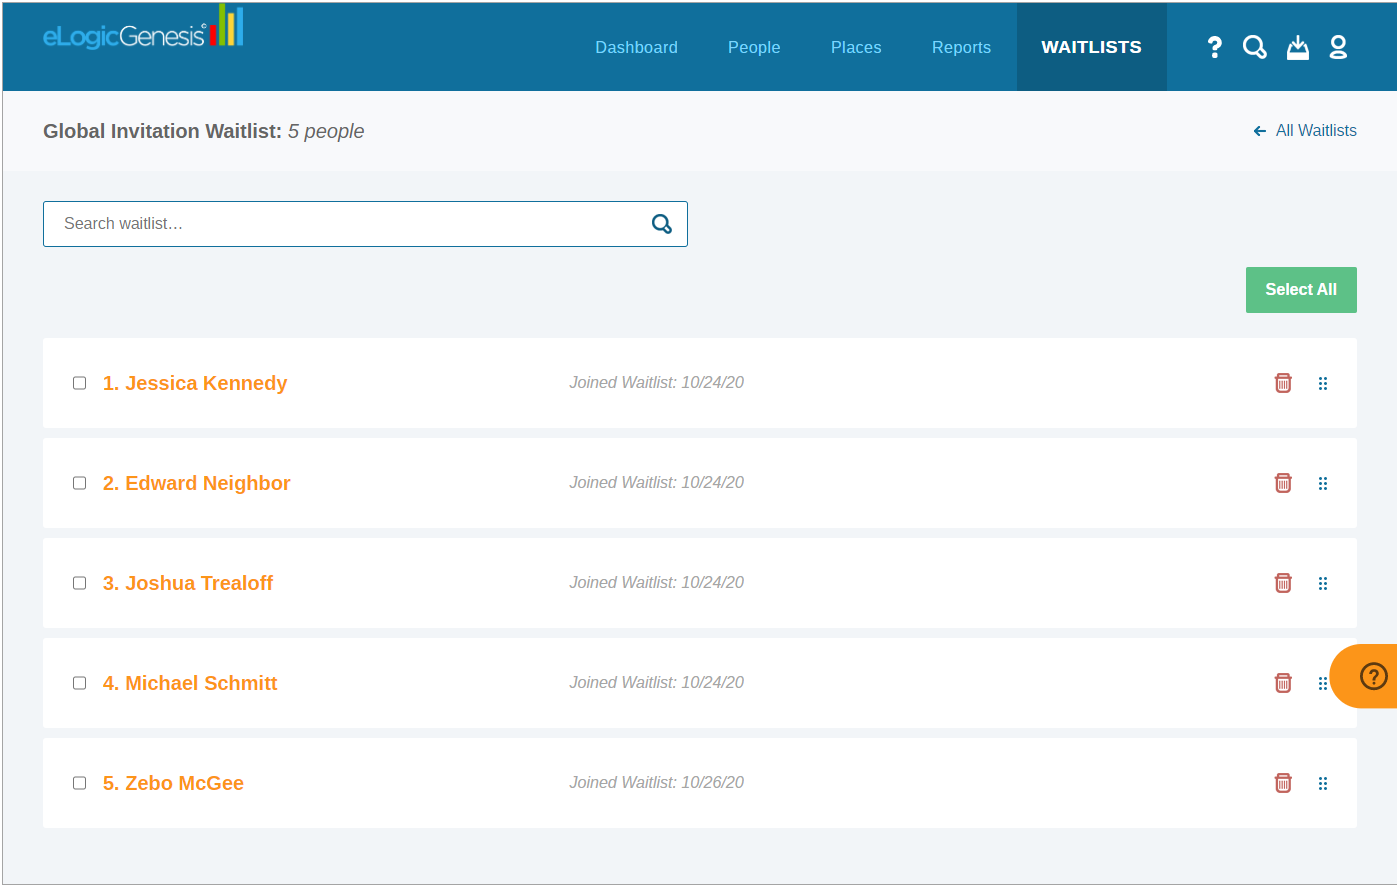
Task: Open Zebo McGee's name link
Action: click(173, 783)
